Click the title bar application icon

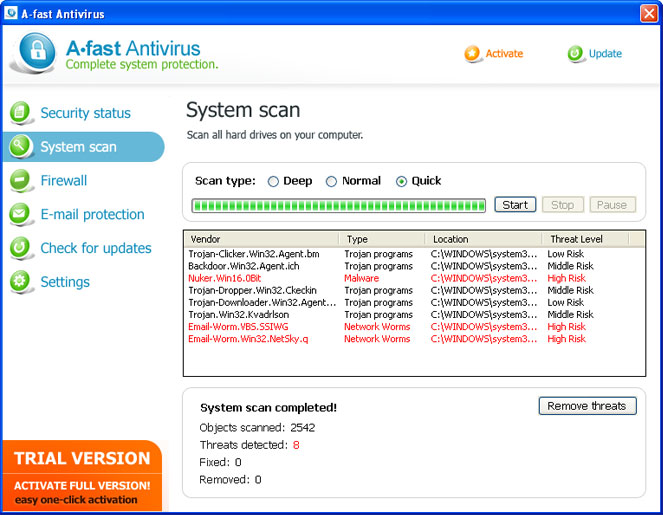click(11, 13)
